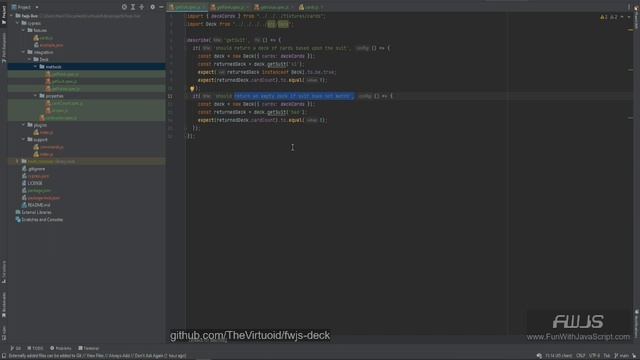Collapse the plugins folder arrow

[23, 125]
